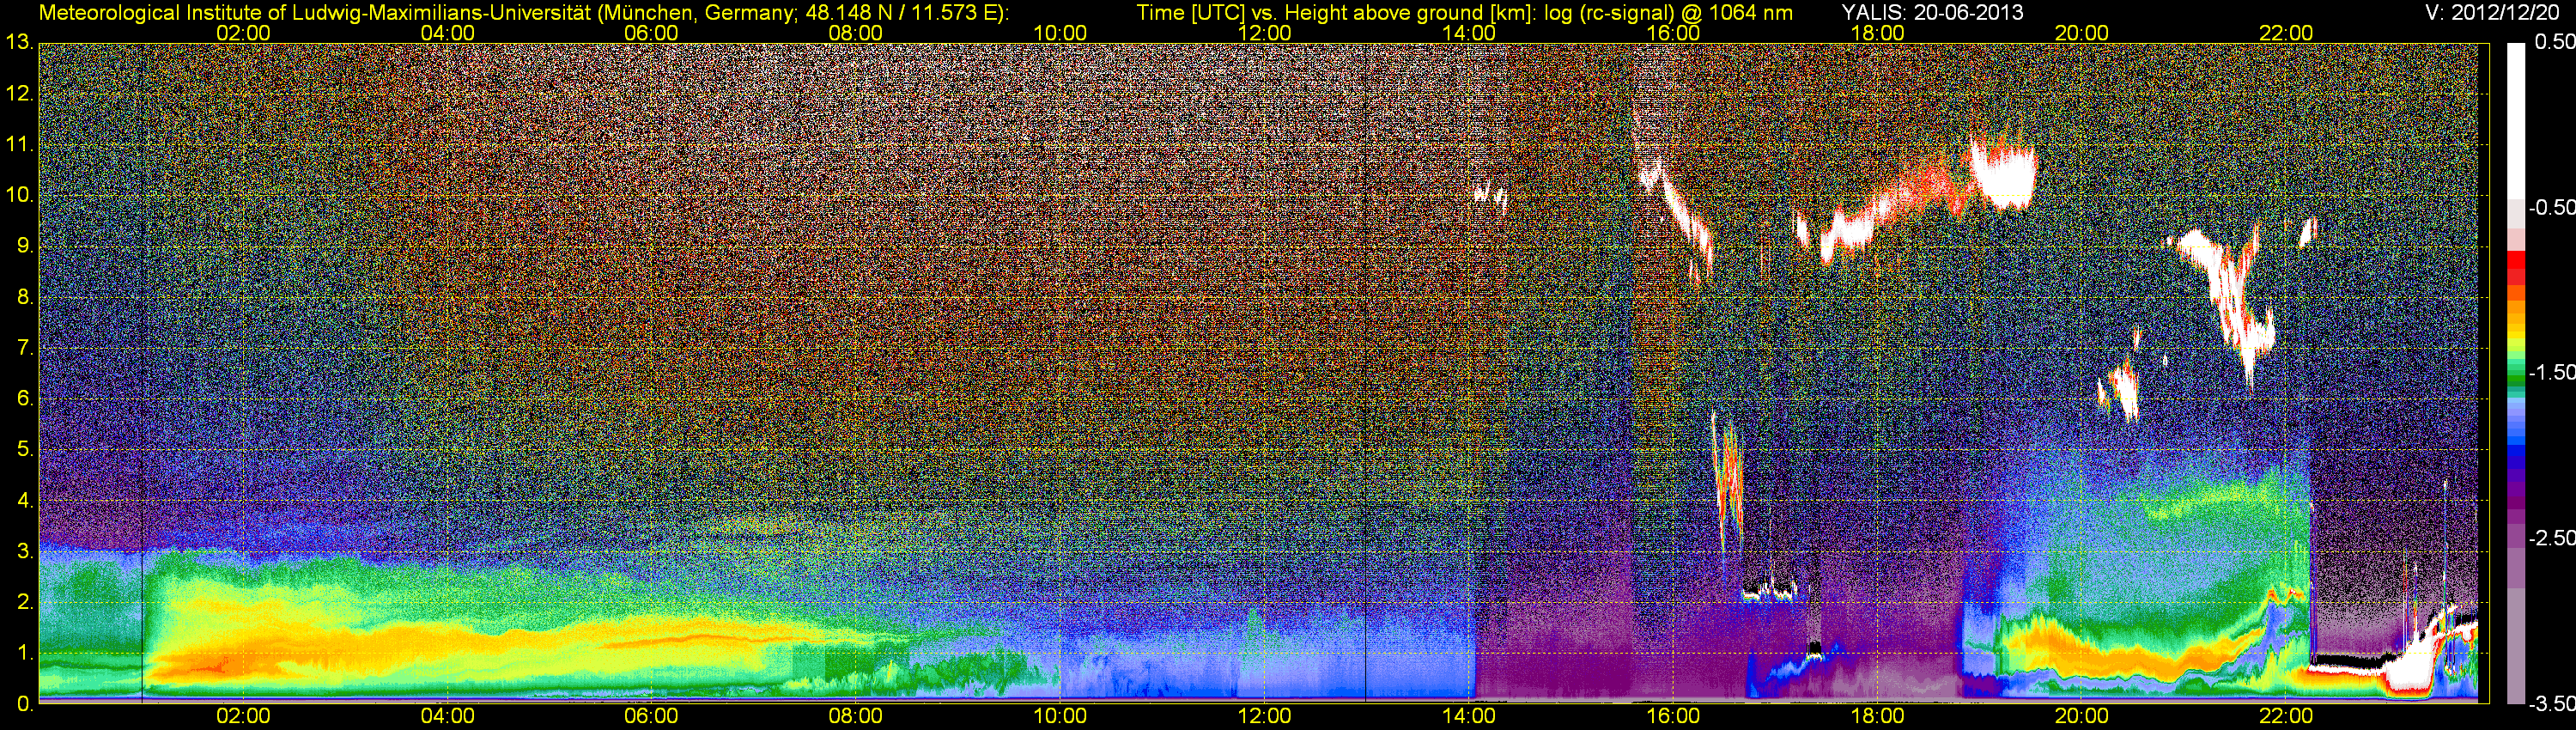Pick the 12:00 tick label on the bottom axis
This screenshot has height=730, width=2576.
(x=1264, y=716)
